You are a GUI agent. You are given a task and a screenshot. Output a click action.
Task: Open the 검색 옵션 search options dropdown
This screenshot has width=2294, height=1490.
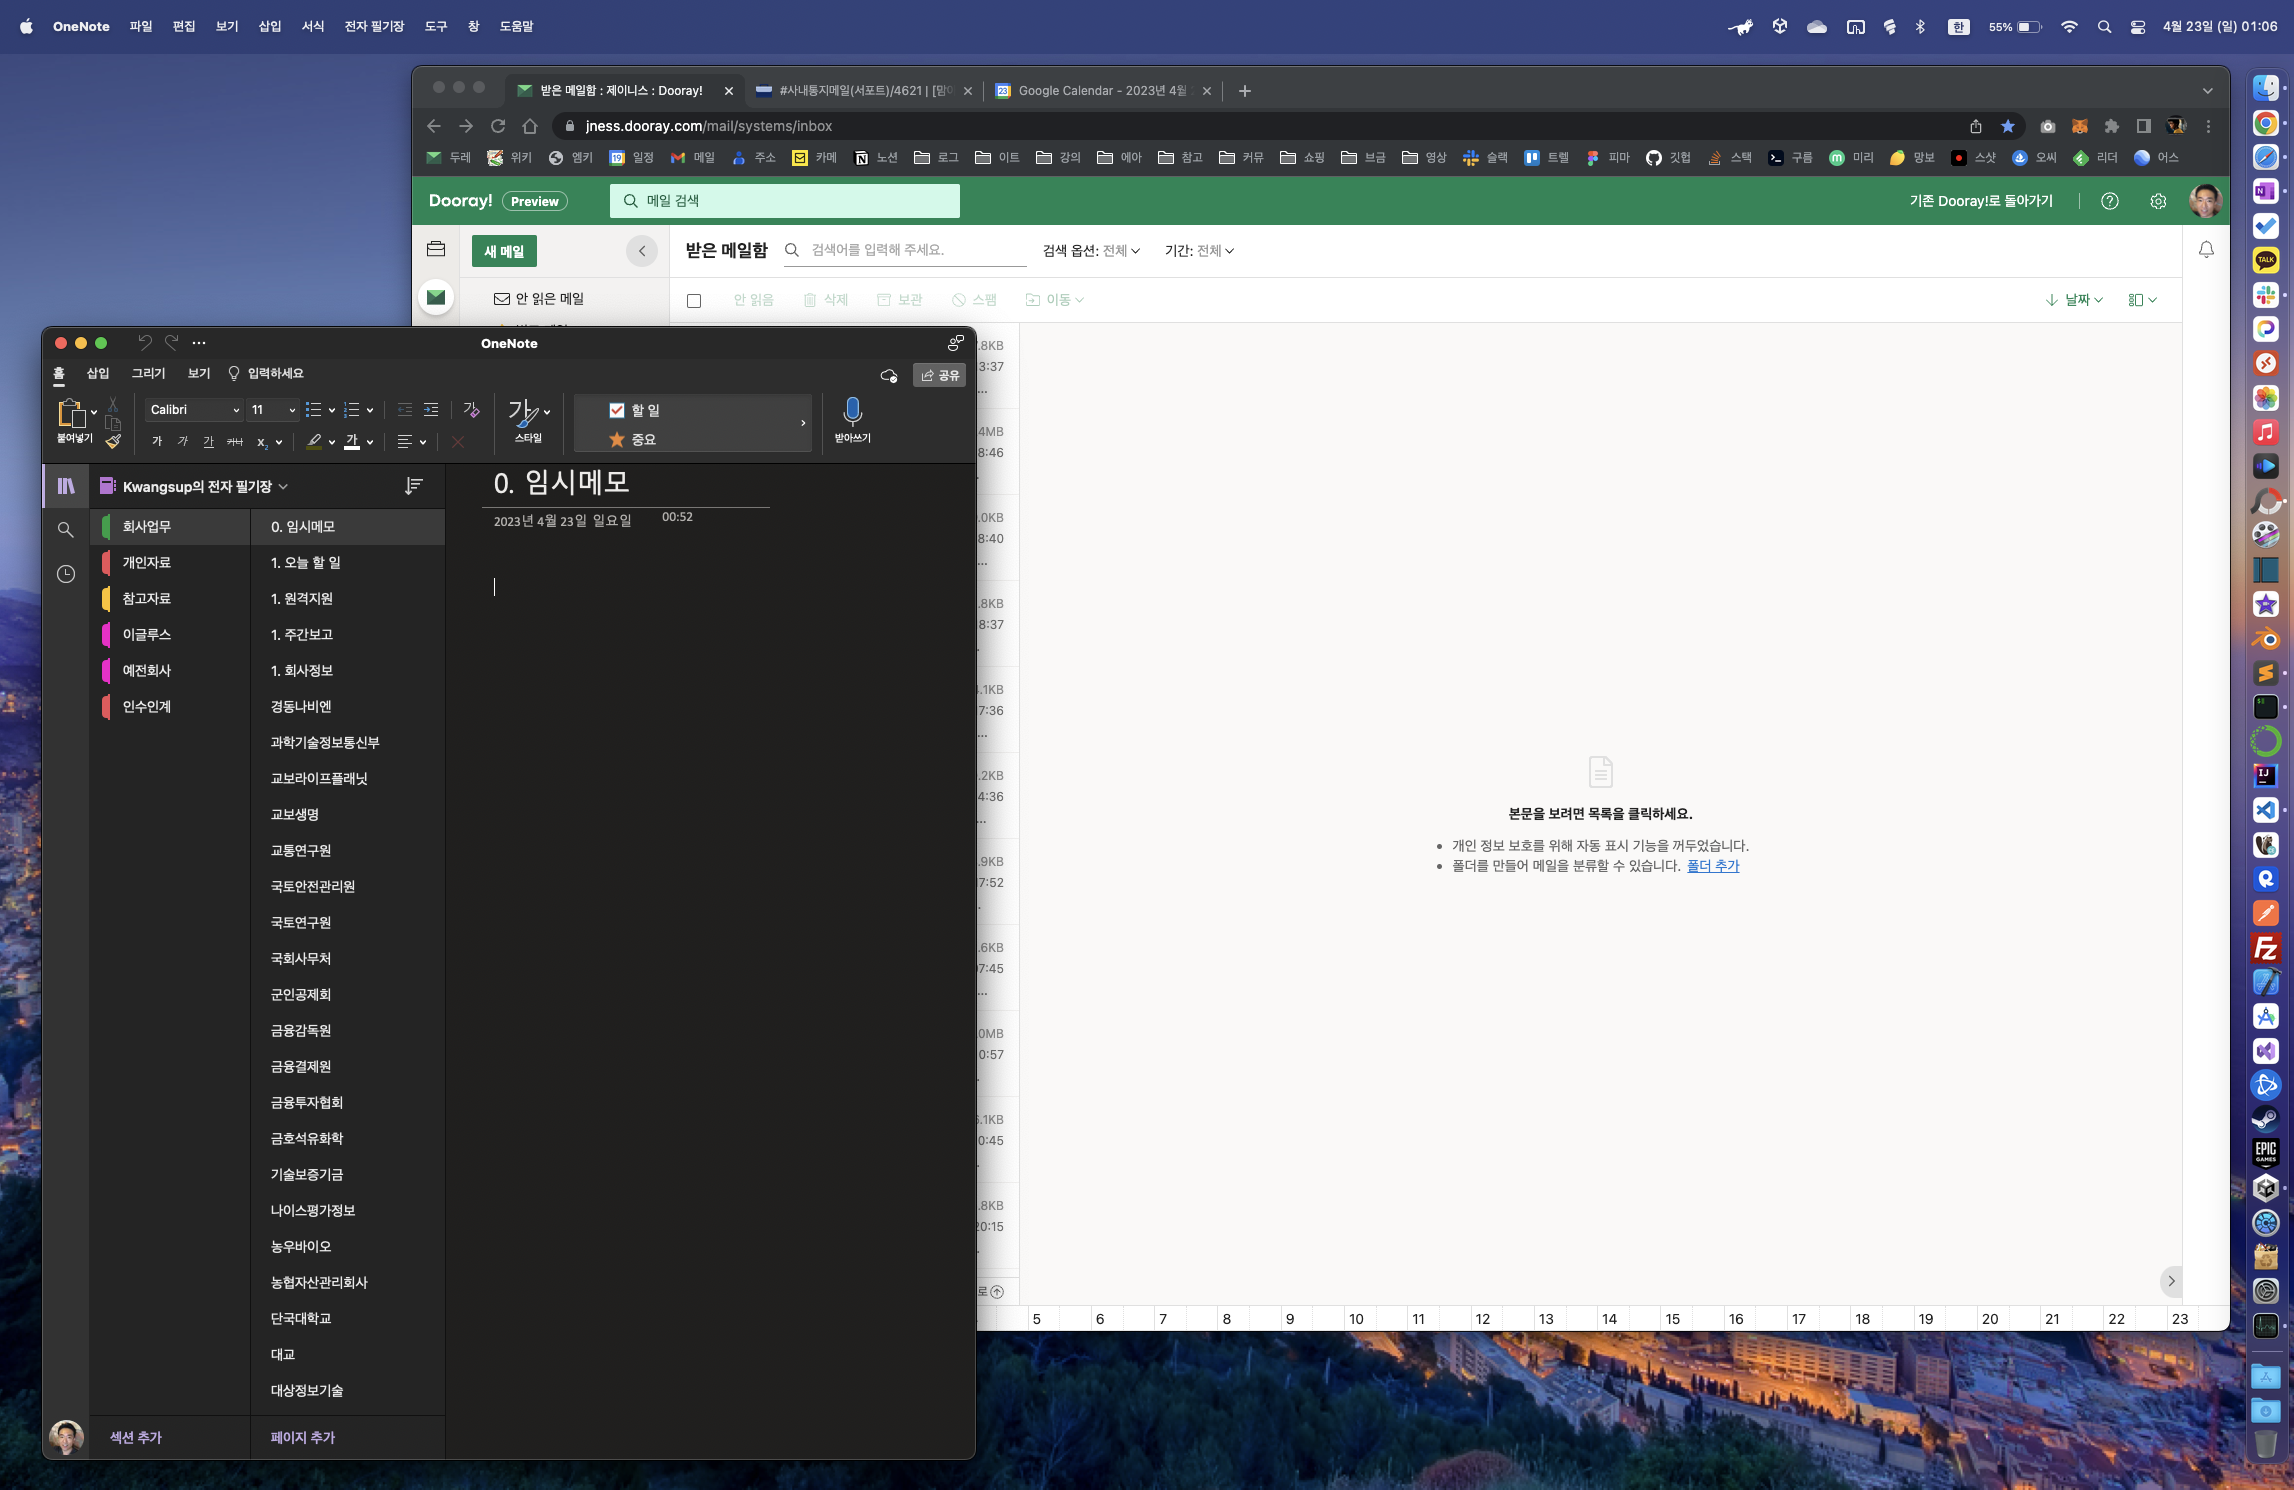click(1090, 251)
